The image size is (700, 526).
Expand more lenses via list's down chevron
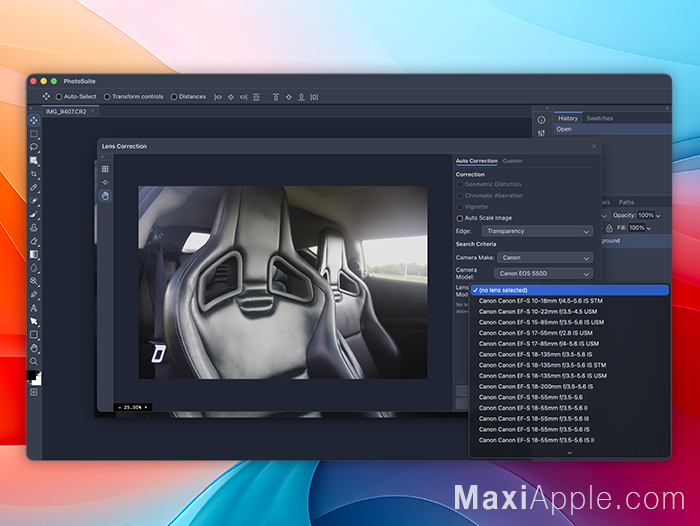(x=570, y=452)
